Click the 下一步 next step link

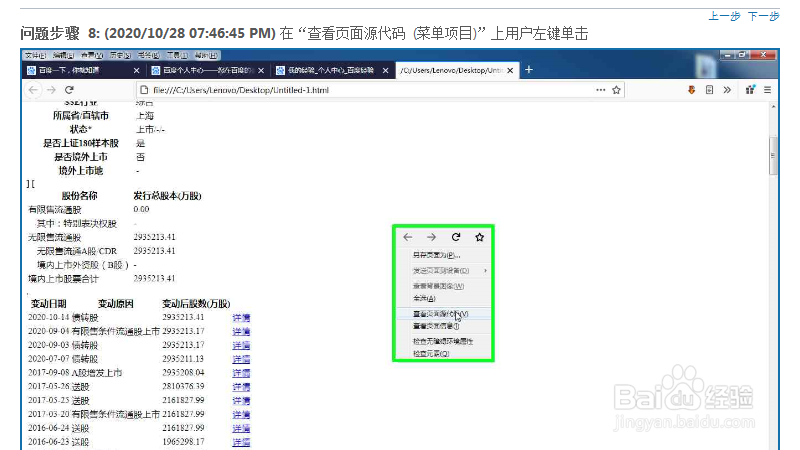point(763,16)
